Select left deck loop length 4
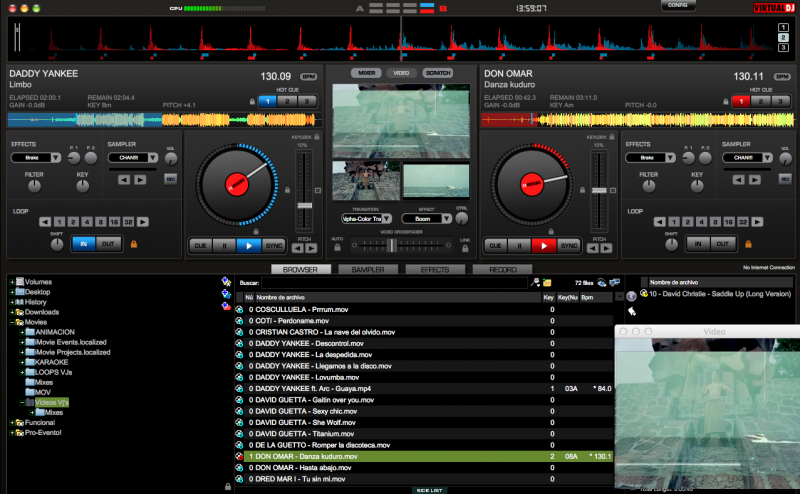The width and height of the screenshot is (800, 494). tap(87, 222)
